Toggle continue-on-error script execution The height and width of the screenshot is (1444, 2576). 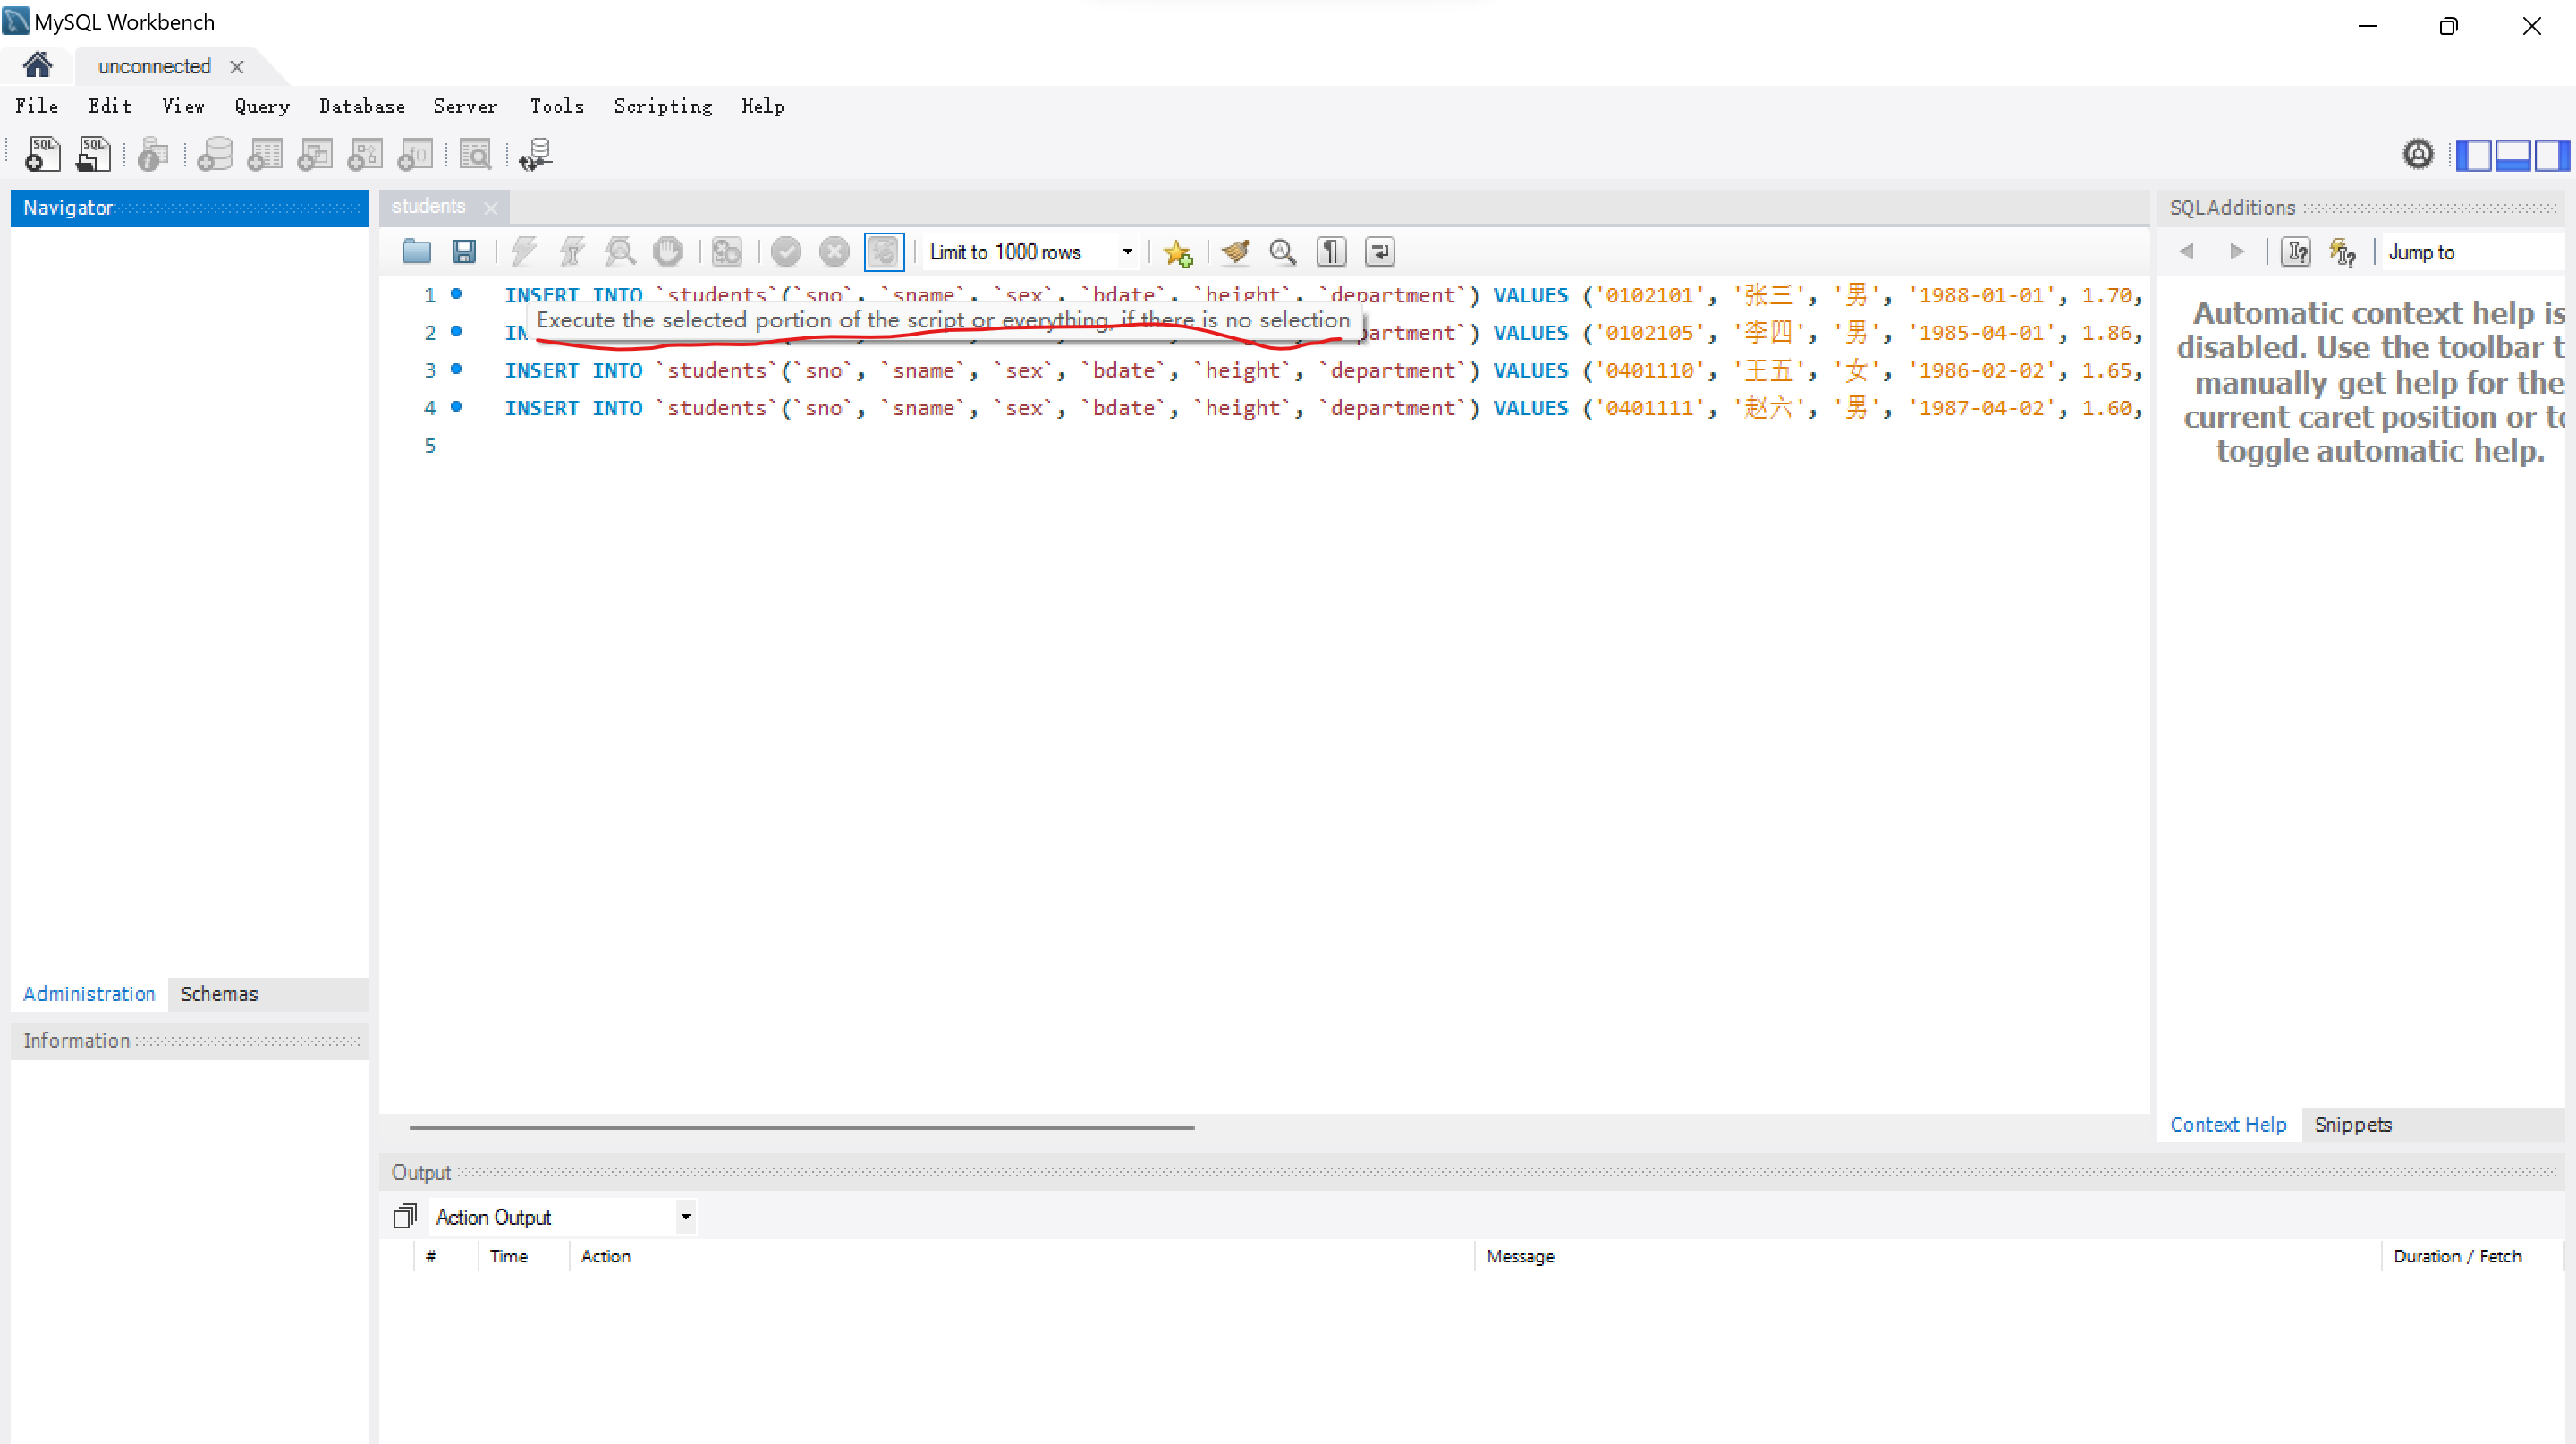pos(727,252)
